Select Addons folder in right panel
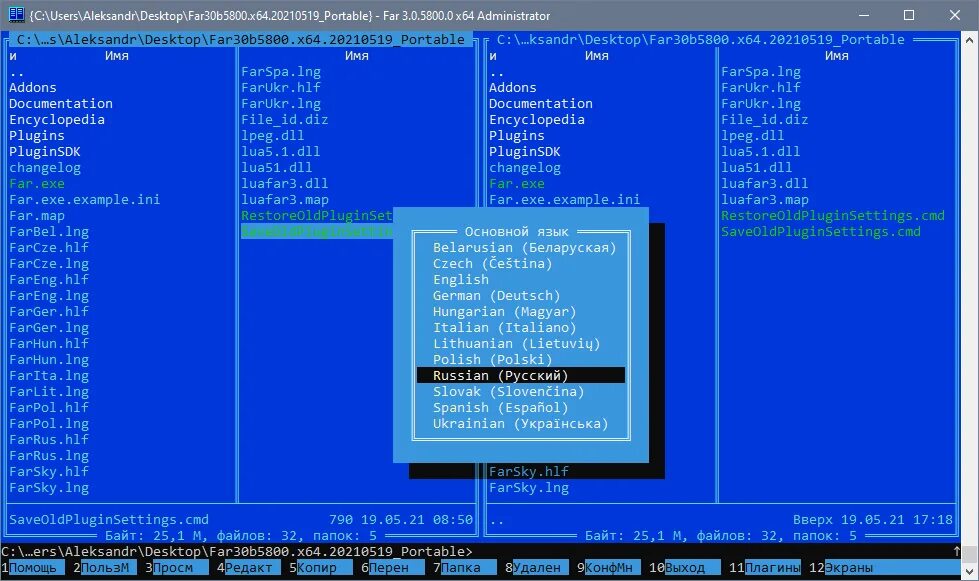Viewport: 979px width, 581px height. click(513, 88)
